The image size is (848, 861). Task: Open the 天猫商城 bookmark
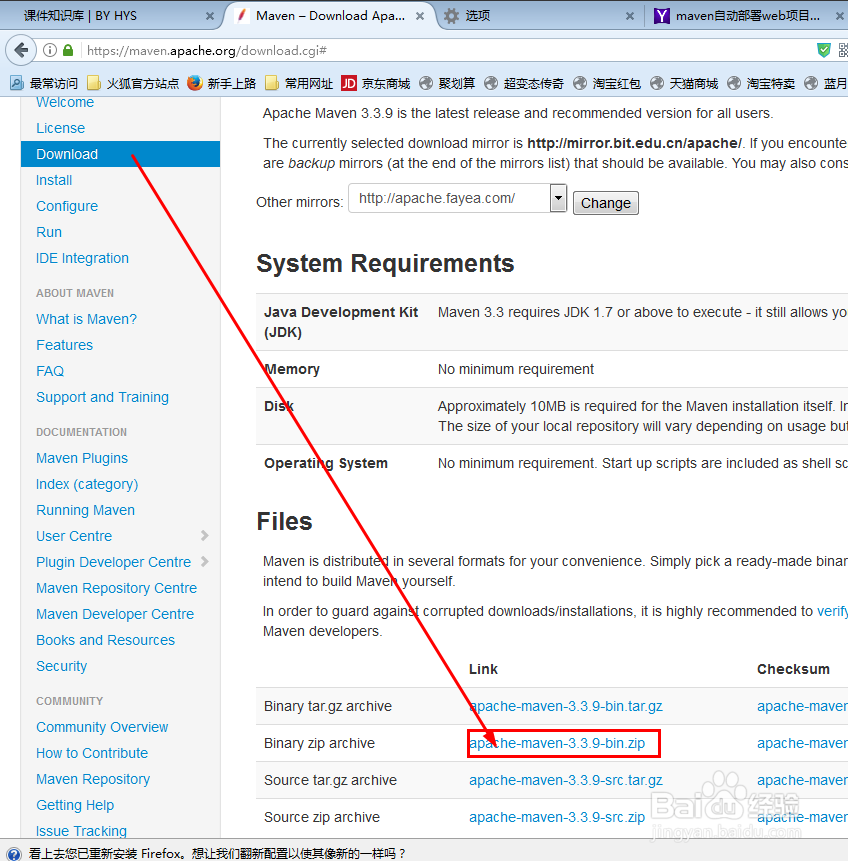tap(684, 83)
